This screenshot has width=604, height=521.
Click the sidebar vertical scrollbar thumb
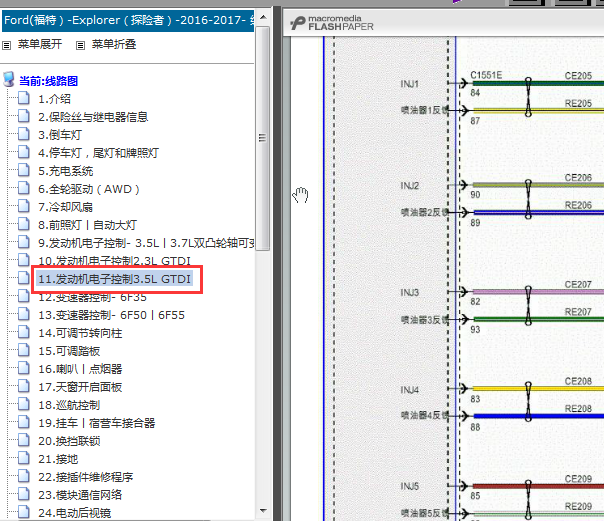click(x=263, y=138)
